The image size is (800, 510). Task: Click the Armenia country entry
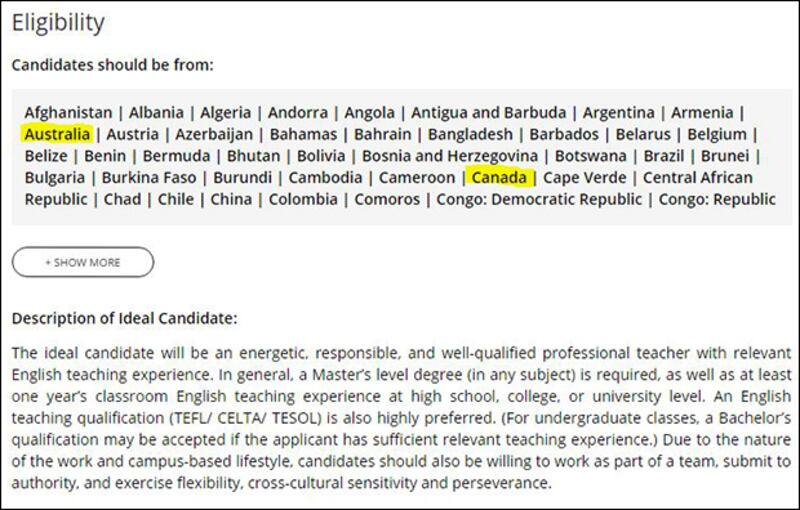[x=702, y=113]
